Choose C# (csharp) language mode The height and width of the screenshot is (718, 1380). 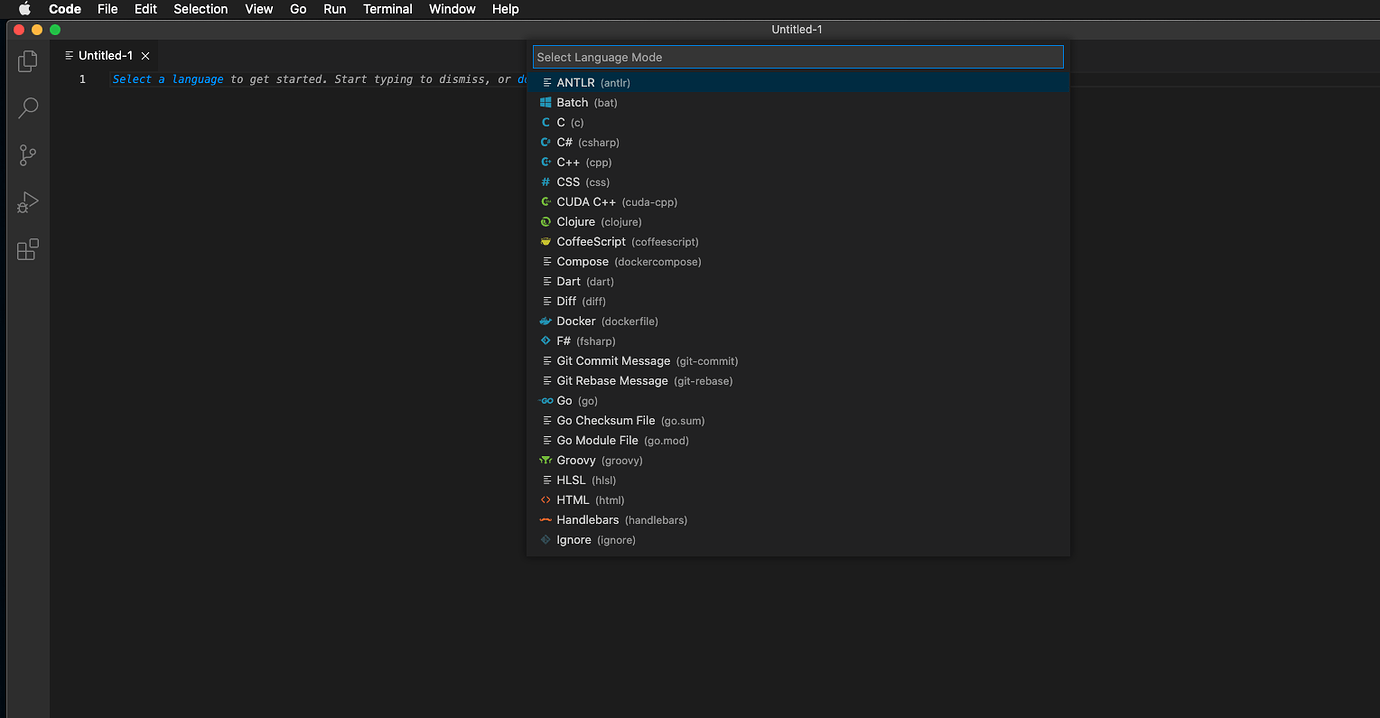click(x=798, y=142)
